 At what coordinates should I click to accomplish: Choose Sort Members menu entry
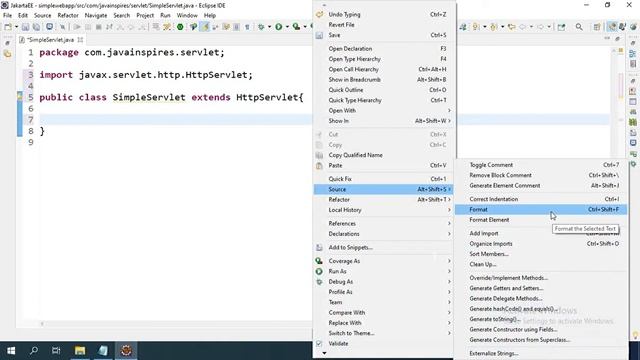(541, 254)
